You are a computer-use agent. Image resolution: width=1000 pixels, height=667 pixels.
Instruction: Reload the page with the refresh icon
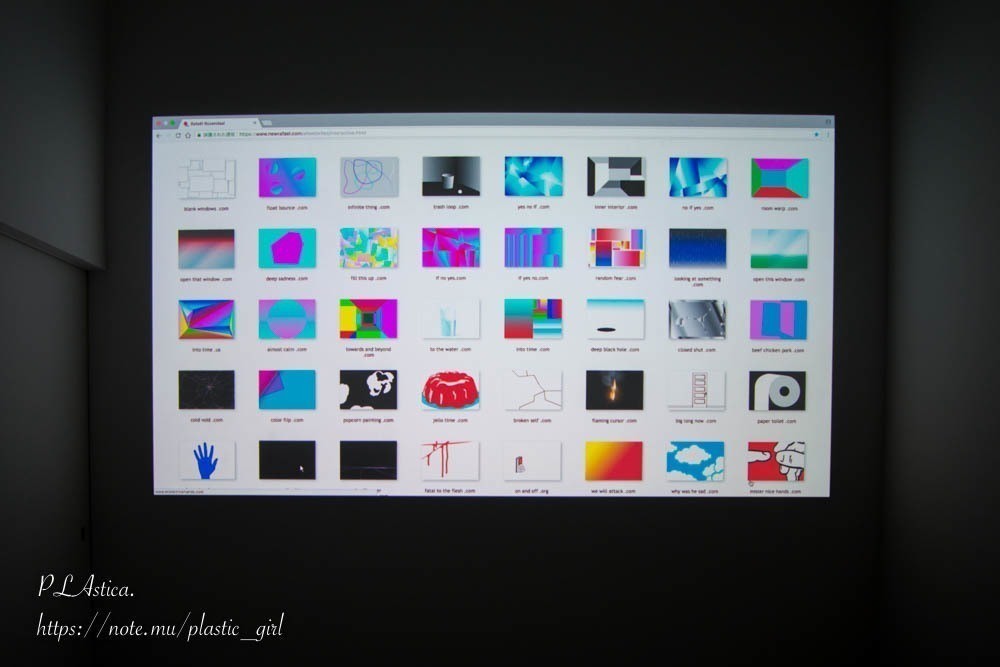click(x=178, y=134)
